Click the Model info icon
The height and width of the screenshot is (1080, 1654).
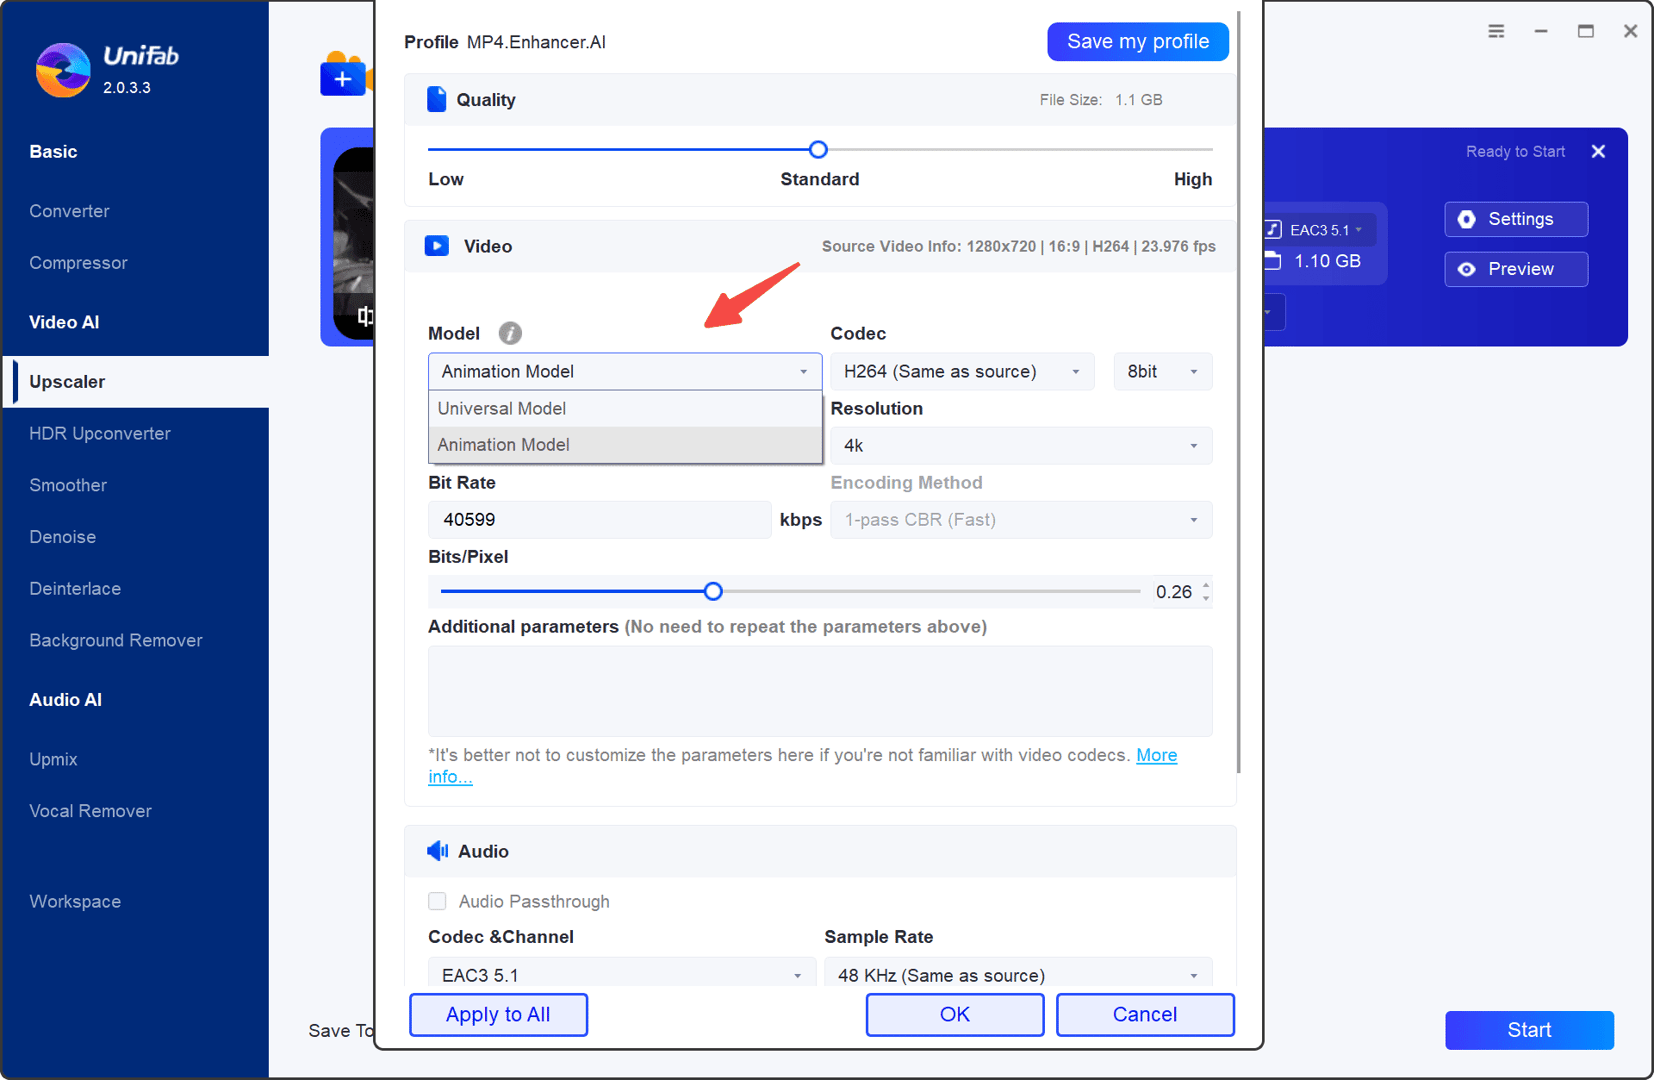coord(510,333)
